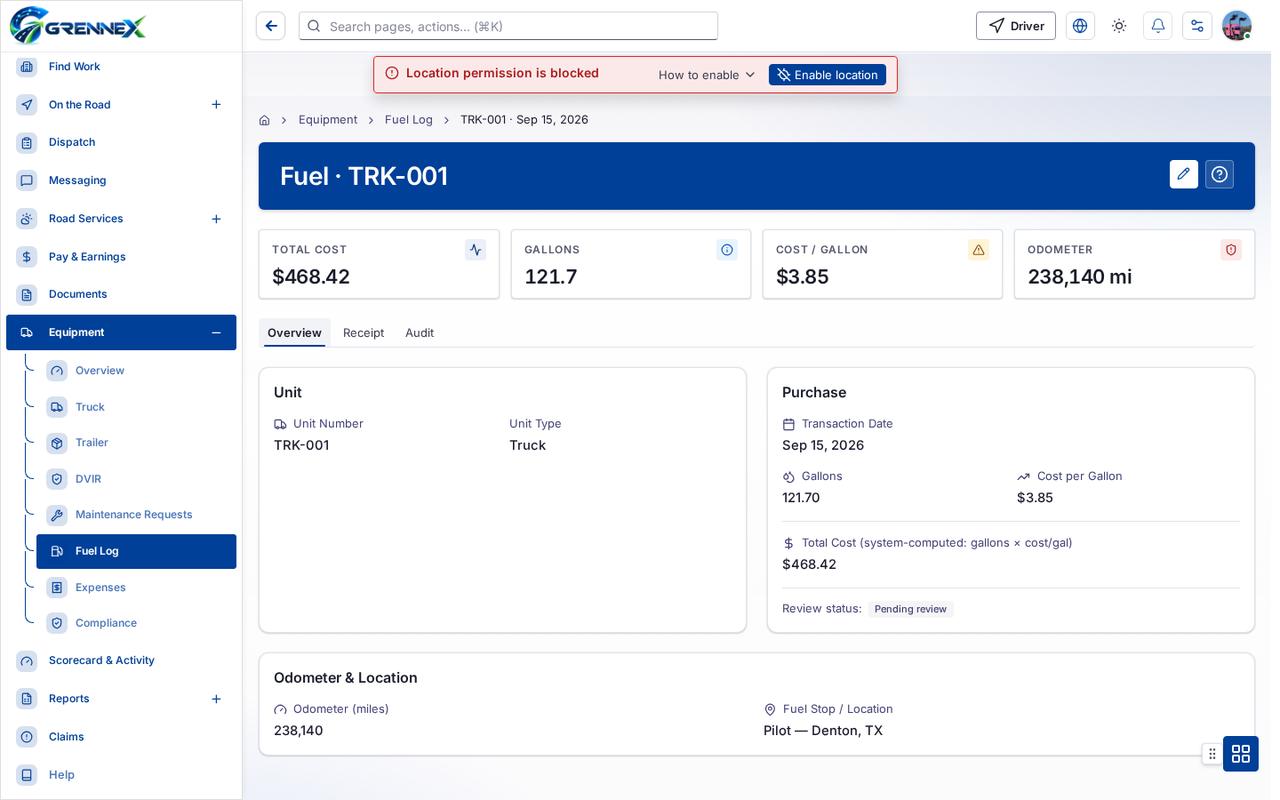Click the back arrow button

coord(271,26)
